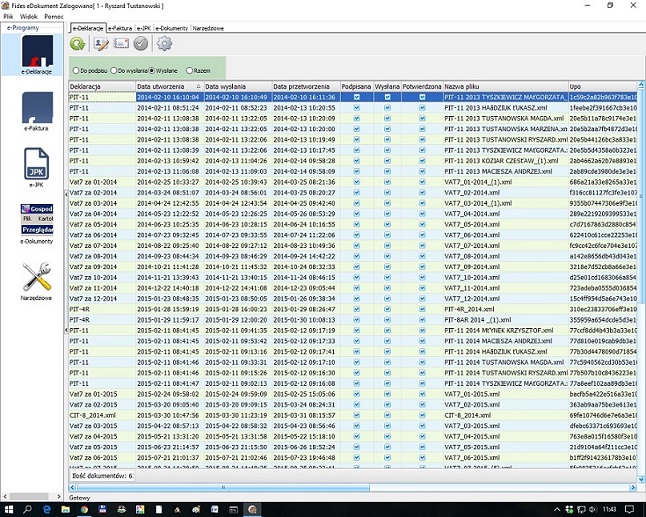The height and width of the screenshot is (517, 646).
Task: Click the send envelope toolbar icon
Action: point(121,44)
